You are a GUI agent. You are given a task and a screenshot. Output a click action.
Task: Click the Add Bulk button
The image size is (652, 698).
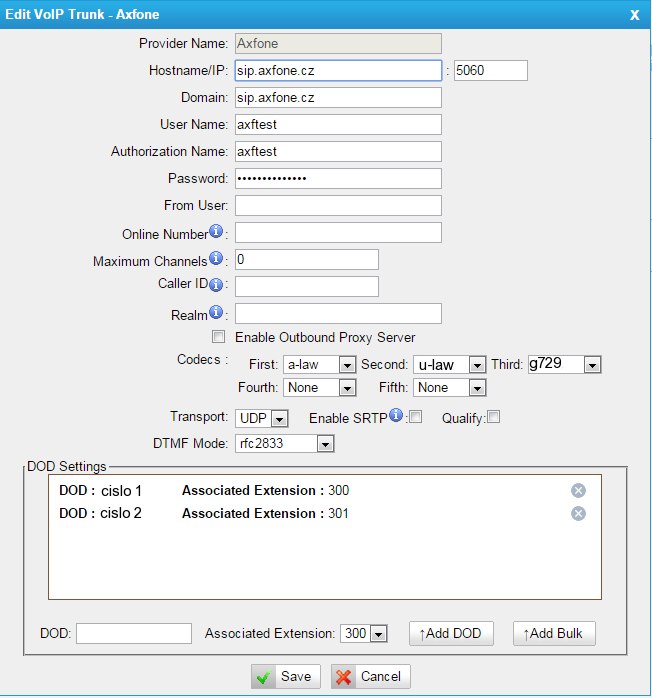553,633
